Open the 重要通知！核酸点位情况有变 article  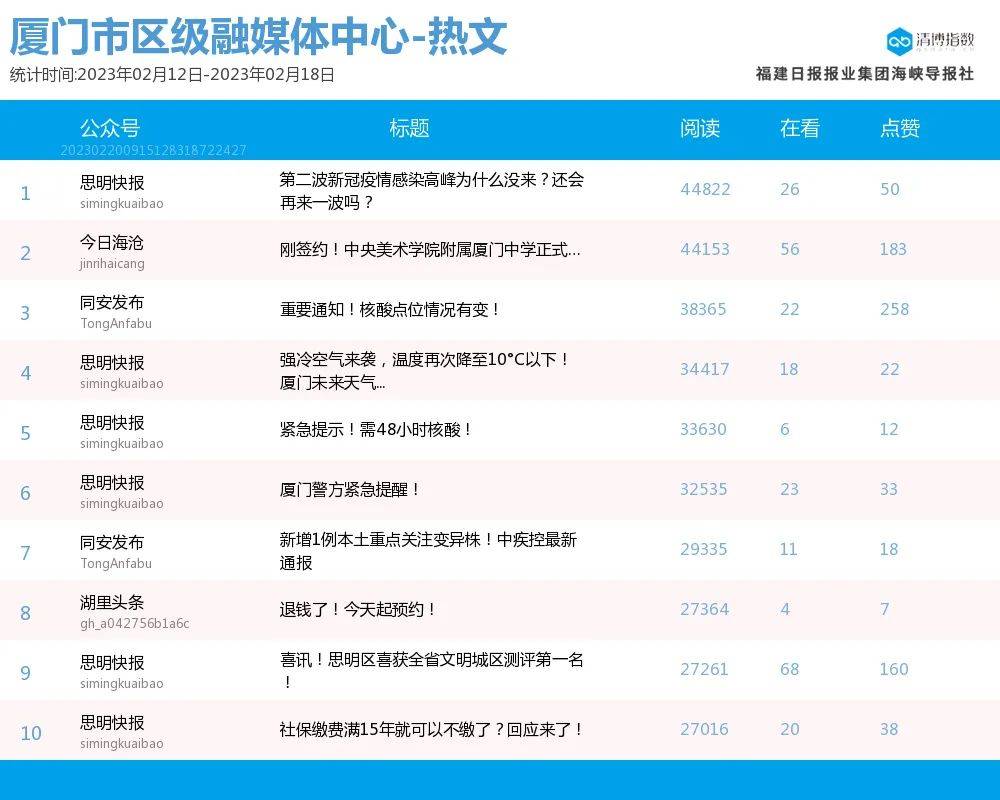[390, 310]
